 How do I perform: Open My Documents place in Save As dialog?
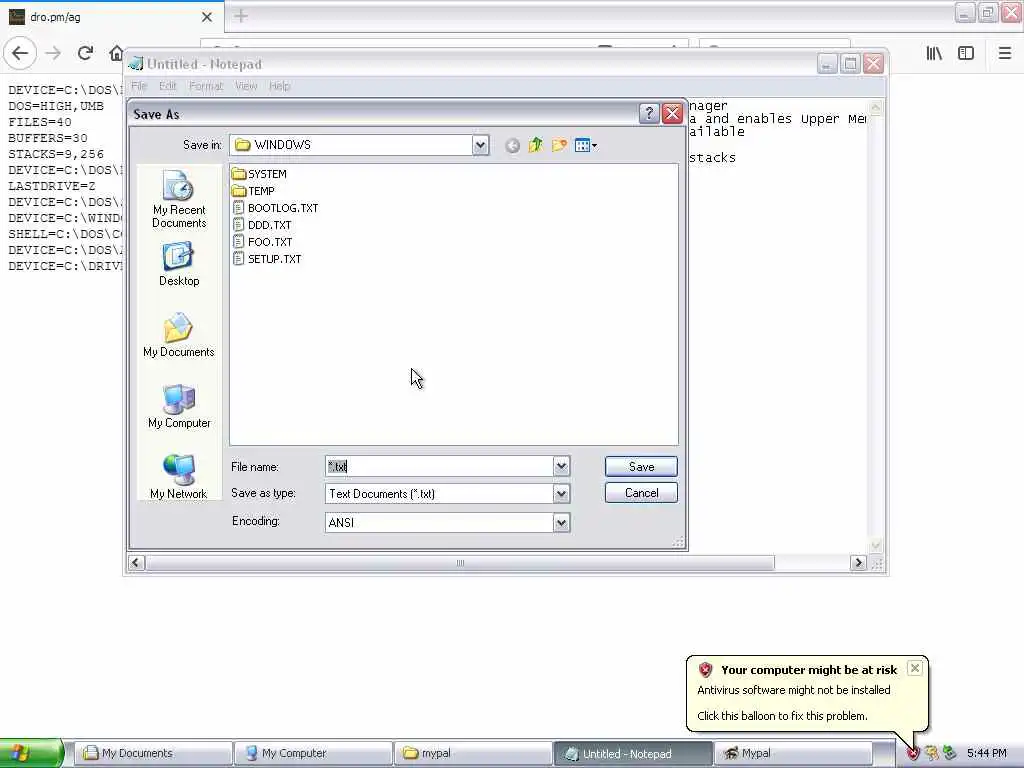point(179,335)
